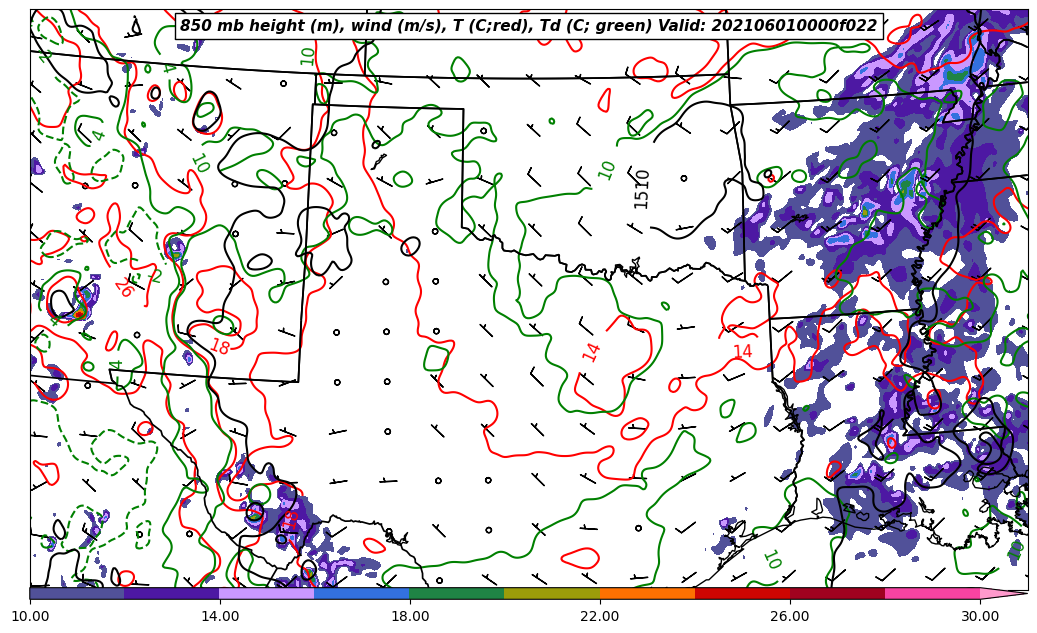Select the olive-yellow colorbar segment
The image size is (1037, 633).
pos(551,593)
